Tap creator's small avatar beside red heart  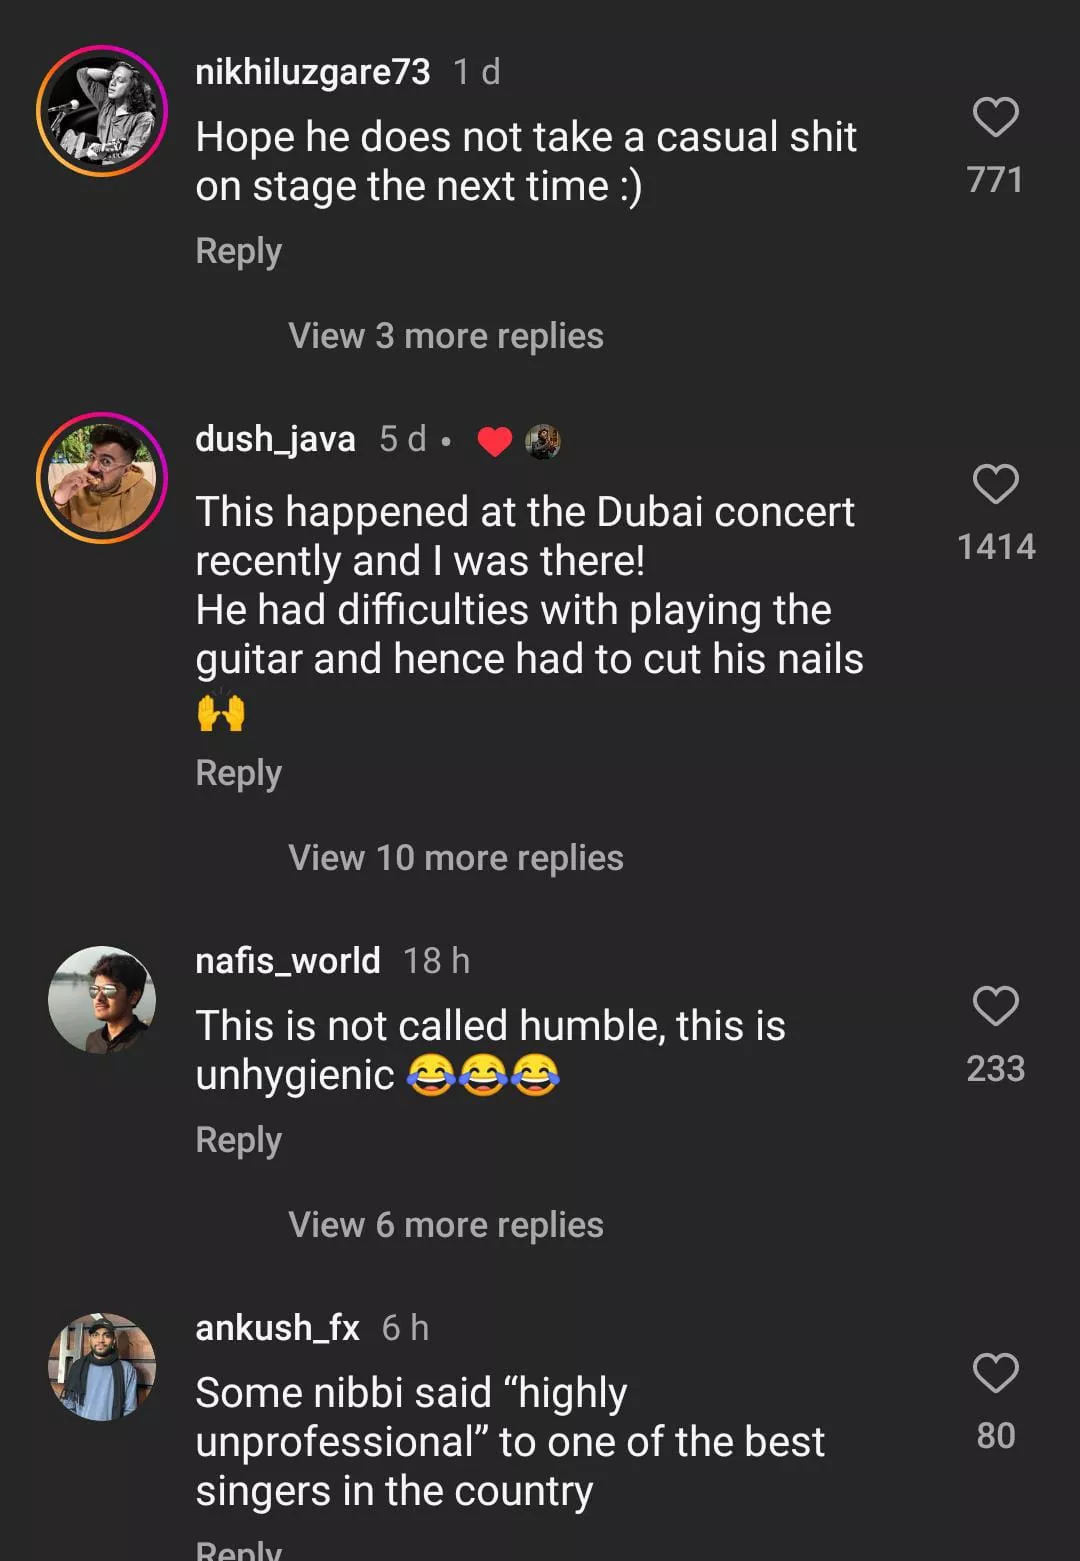(543, 441)
